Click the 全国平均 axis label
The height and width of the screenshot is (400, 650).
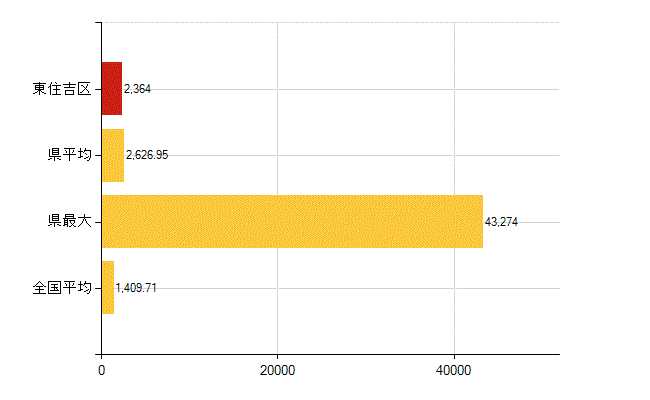pos(61,287)
